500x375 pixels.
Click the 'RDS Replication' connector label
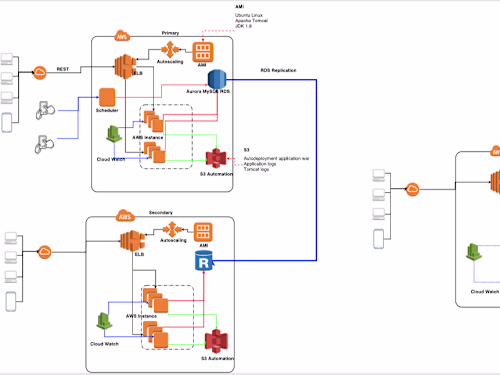(278, 70)
